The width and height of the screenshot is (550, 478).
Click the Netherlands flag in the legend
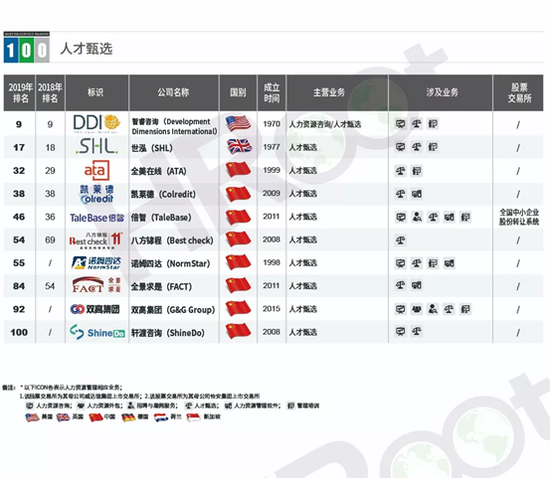point(161,417)
